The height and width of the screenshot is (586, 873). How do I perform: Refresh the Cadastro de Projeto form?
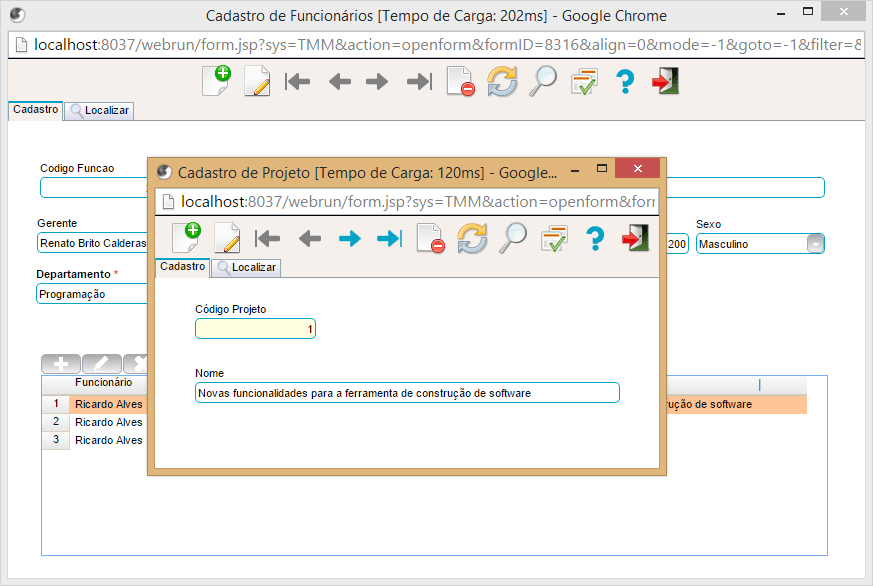pyautogui.click(x=472, y=238)
